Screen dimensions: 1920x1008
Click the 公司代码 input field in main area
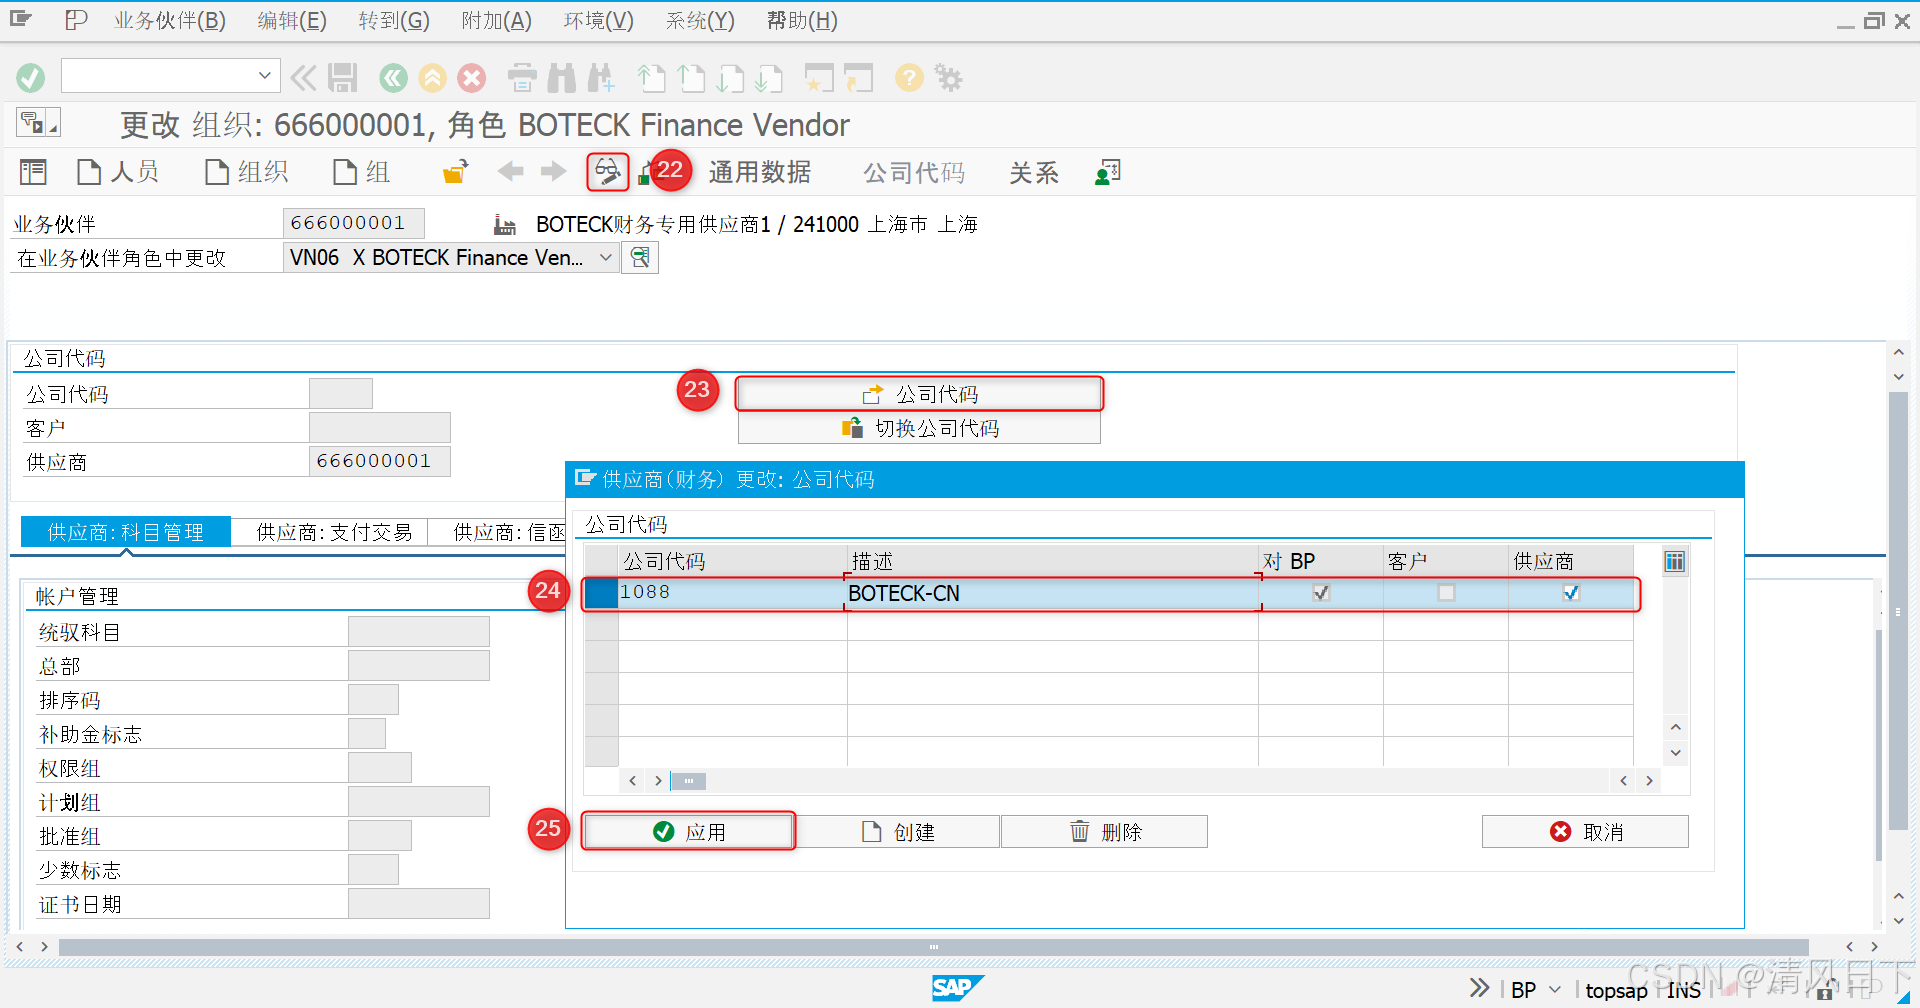coord(341,393)
